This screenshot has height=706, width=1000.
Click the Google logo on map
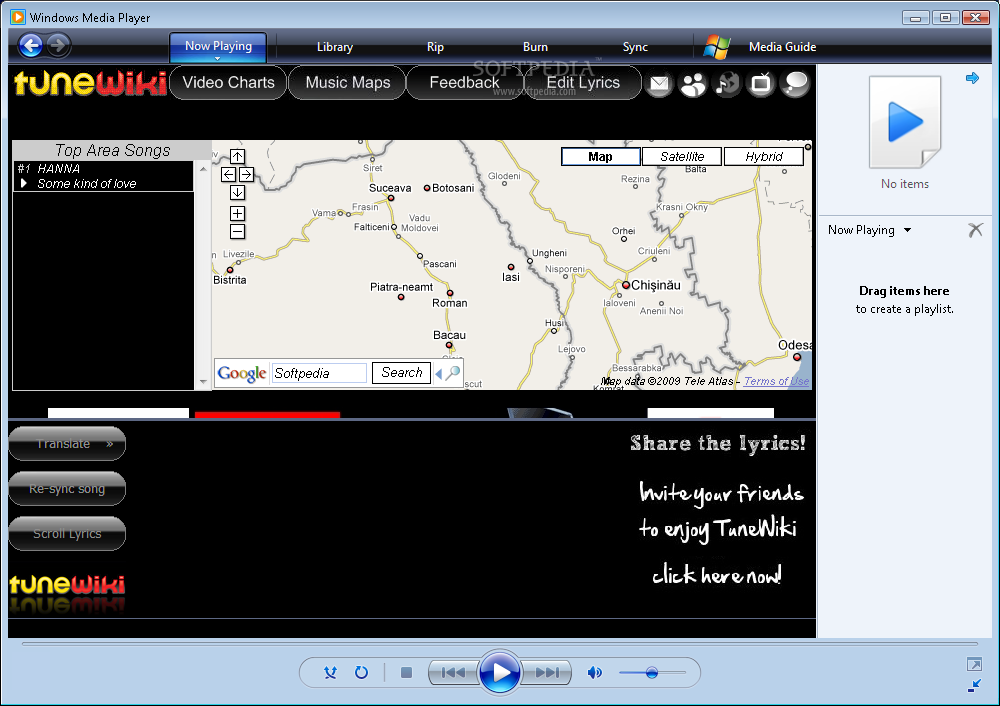242,373
